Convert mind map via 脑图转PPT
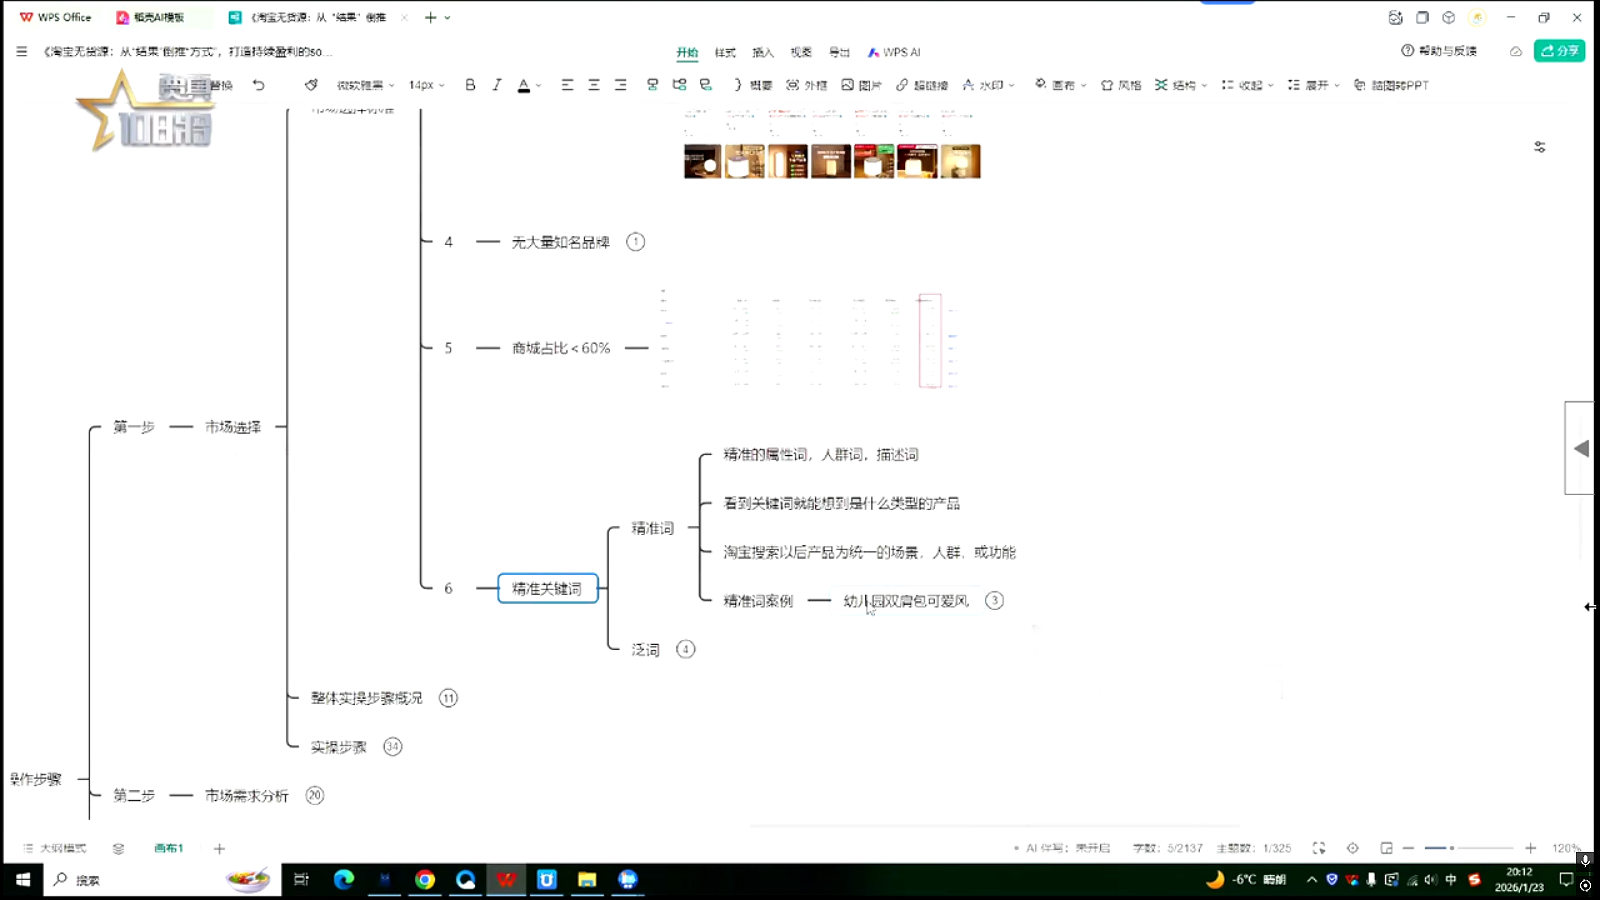This screenshot has width=1600, height=900. pyautogui.click(x=1391, y=85)
